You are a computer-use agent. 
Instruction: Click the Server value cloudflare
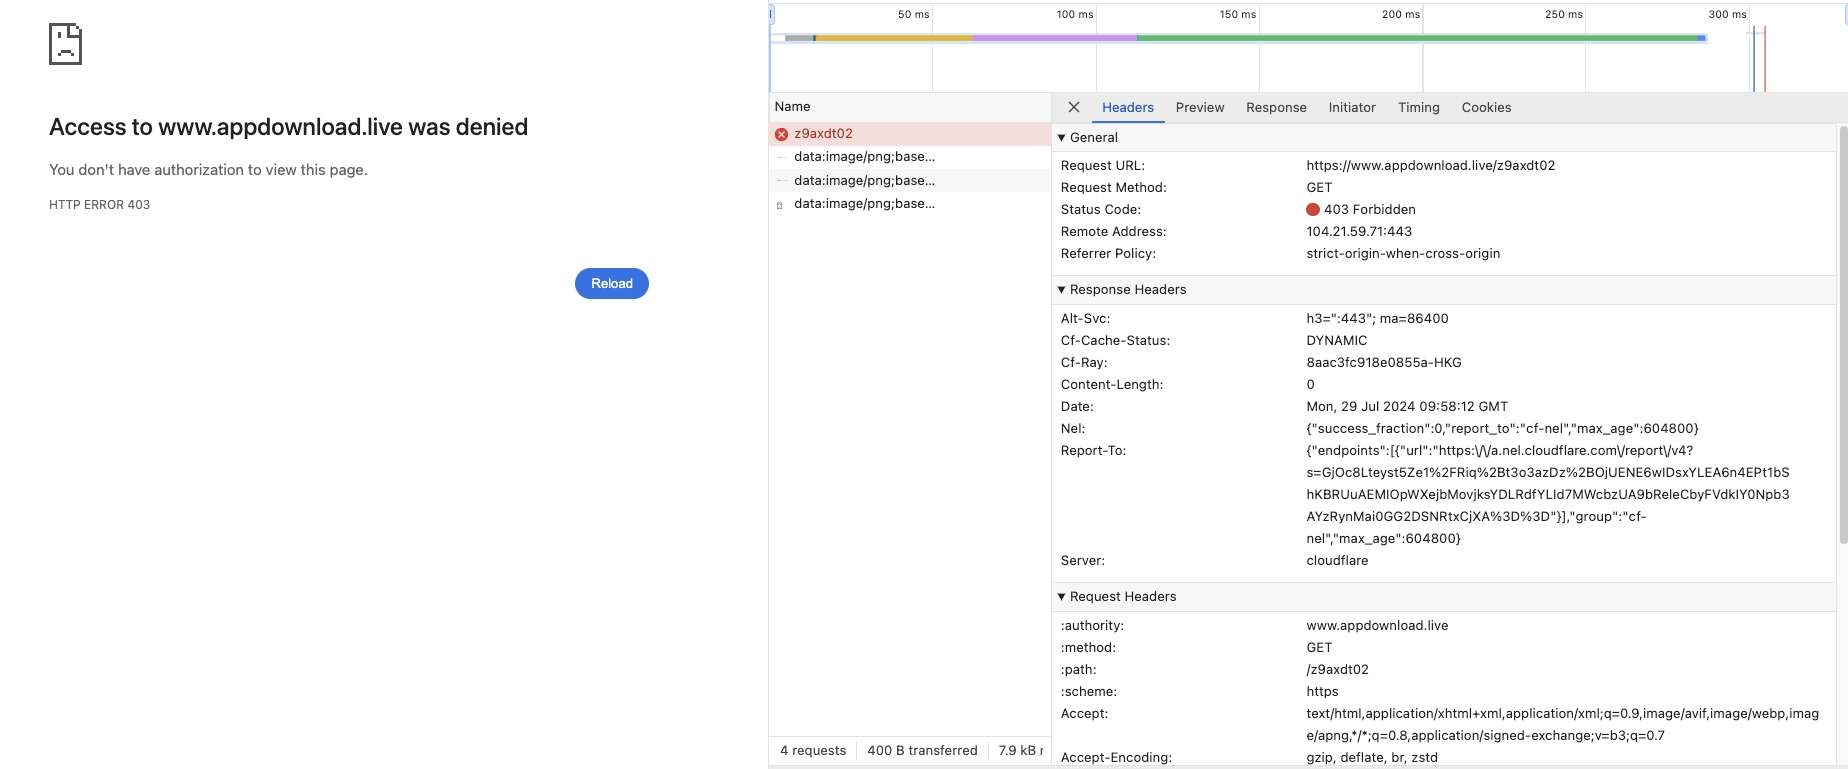point(1337,561)
